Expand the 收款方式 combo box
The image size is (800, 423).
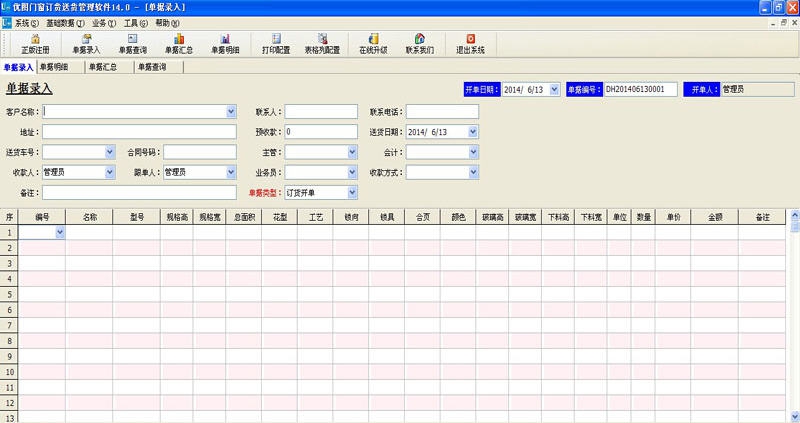[473, 172]
